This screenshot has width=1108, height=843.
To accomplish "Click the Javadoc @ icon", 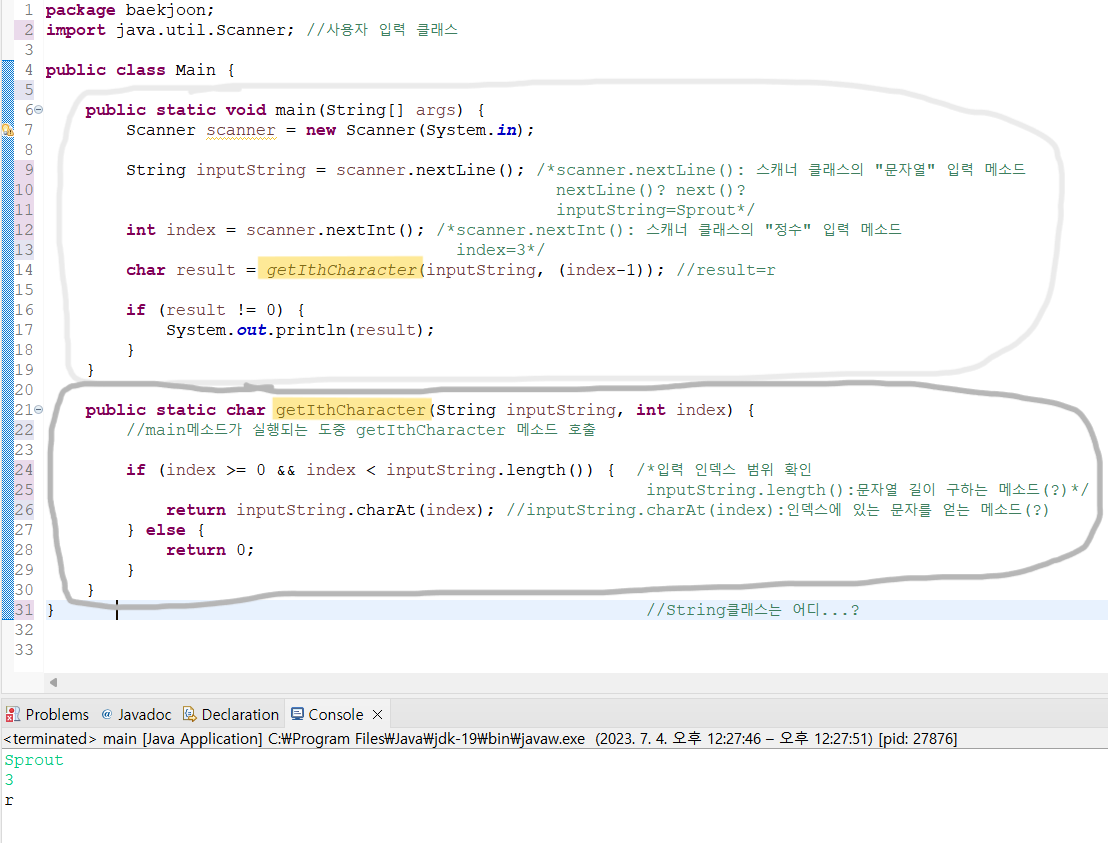I will pos(107,714).
